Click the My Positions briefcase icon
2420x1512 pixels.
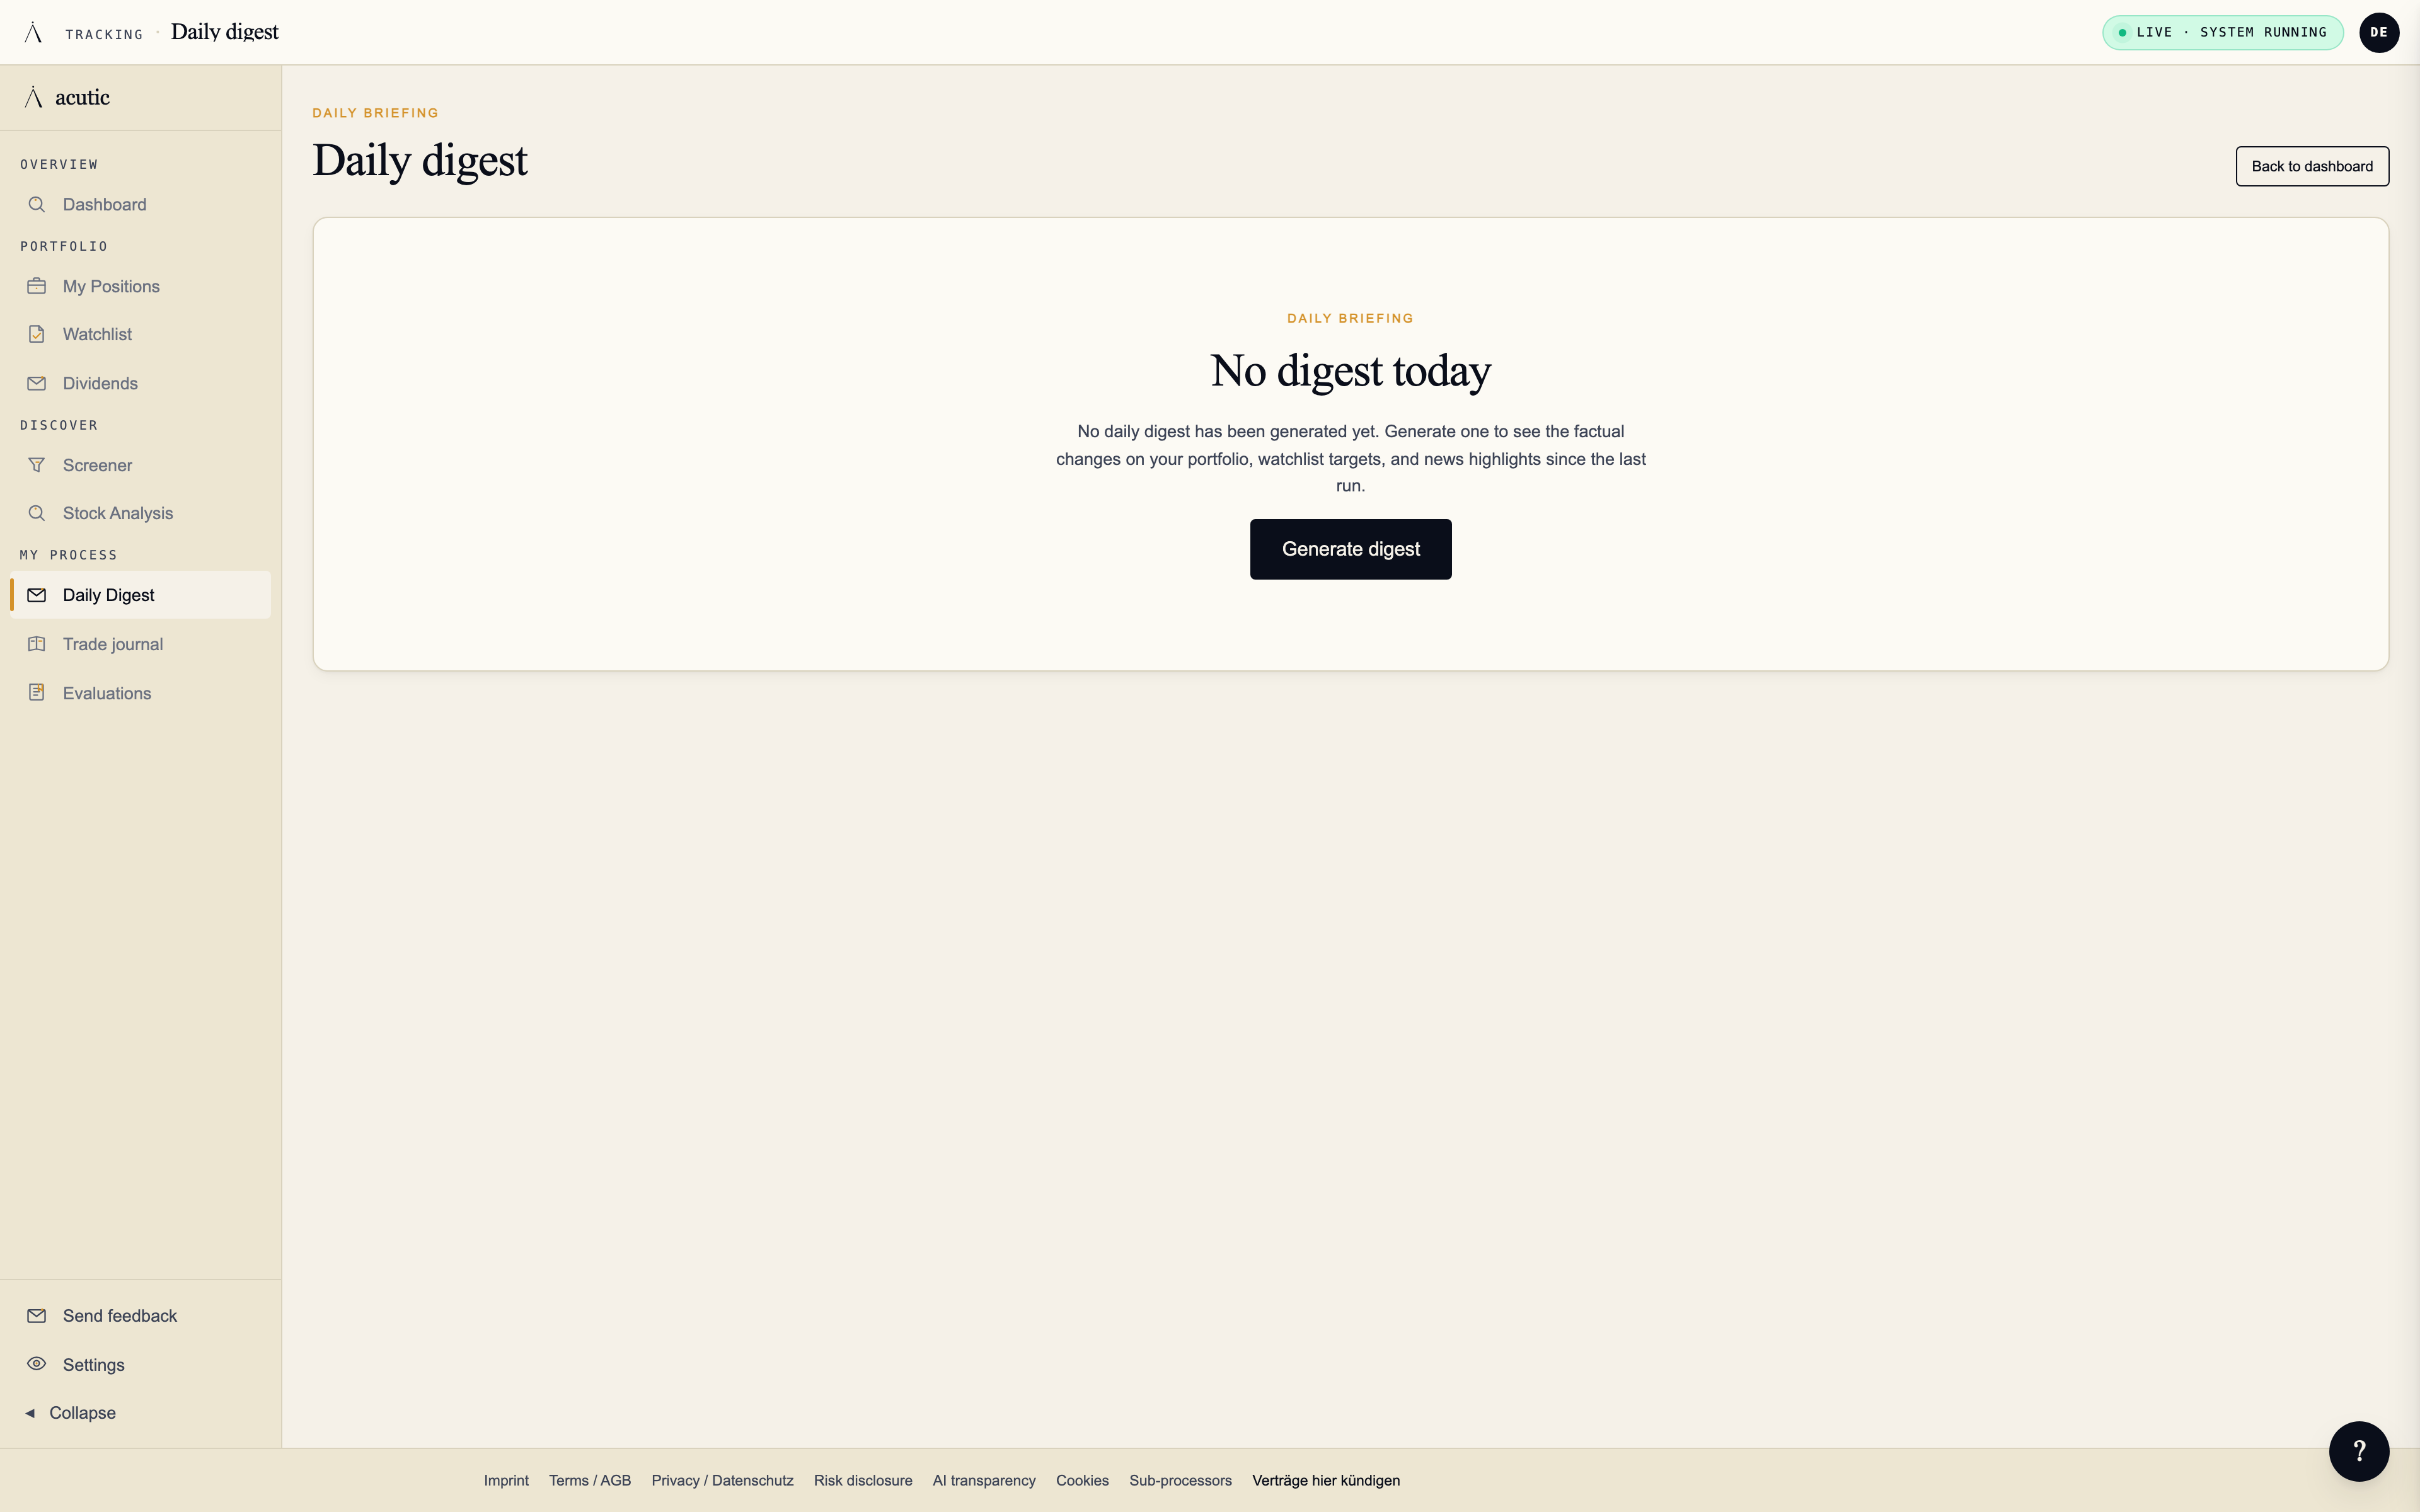[x=37, y=286]
